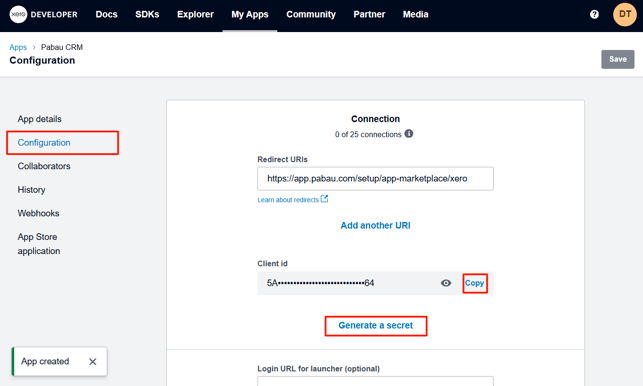The image size is (643, 386).
Task: Select Collaborators in the sidebar
Action: [x=44, y=166]
